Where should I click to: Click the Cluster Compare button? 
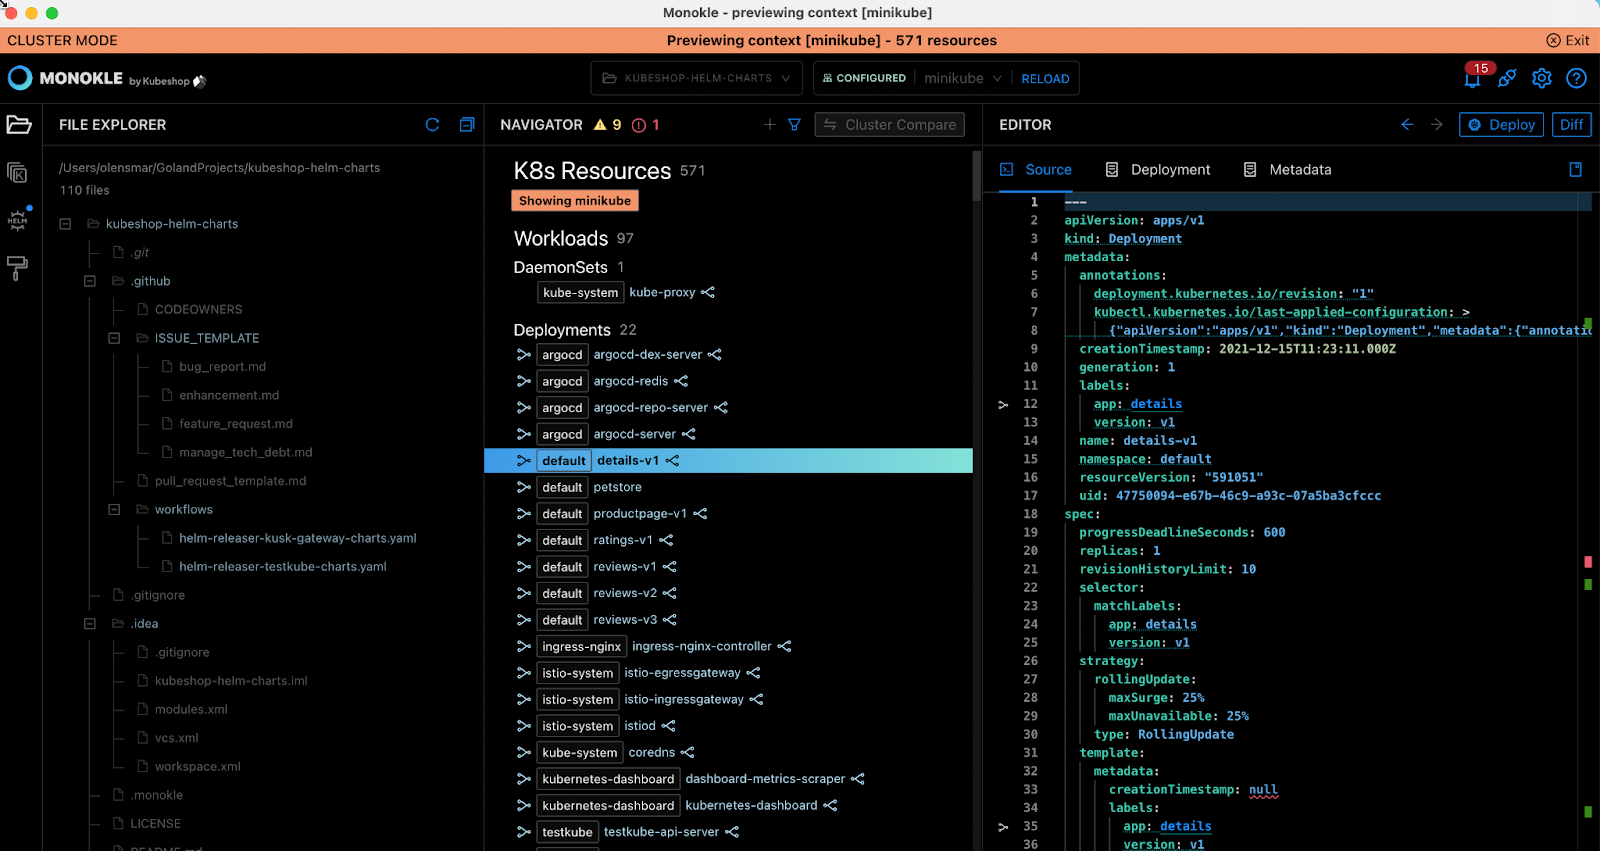pyautogui.click(x=890, y=125)
